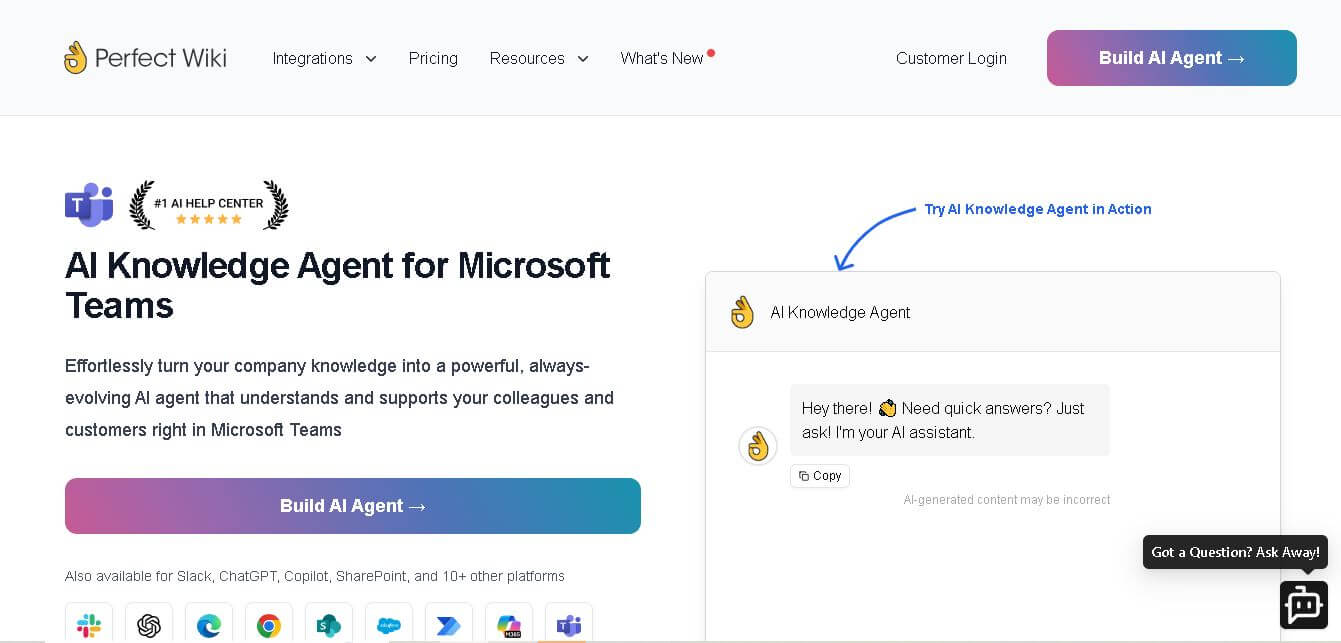Click the header Build AI Agent button
1341x643 pixels.
(1171, 58)
